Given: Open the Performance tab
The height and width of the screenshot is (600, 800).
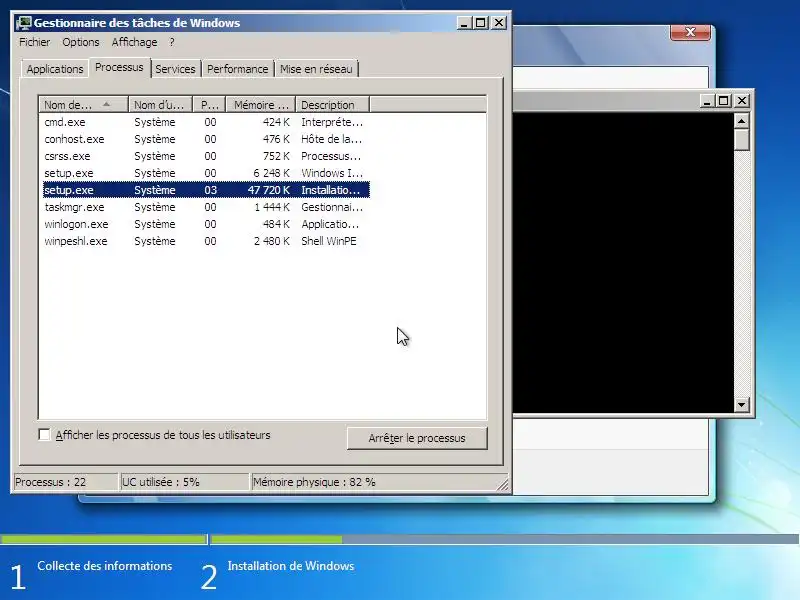Looking at the screenshot, I should 238,69.
